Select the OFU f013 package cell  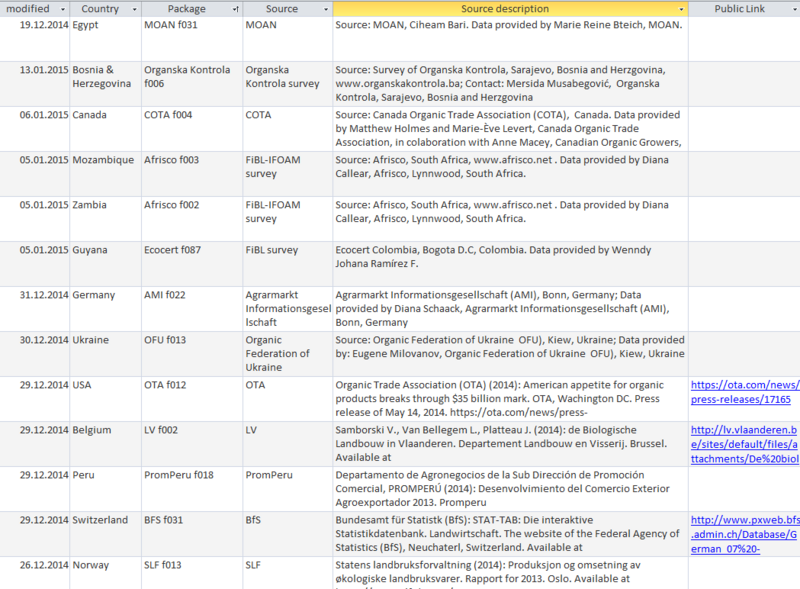(192, 354)
